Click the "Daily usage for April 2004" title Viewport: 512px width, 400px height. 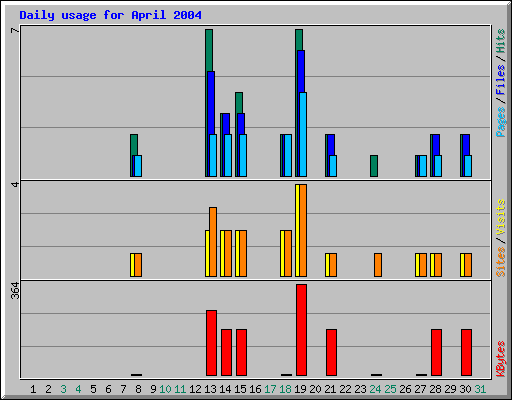[110, 15]
